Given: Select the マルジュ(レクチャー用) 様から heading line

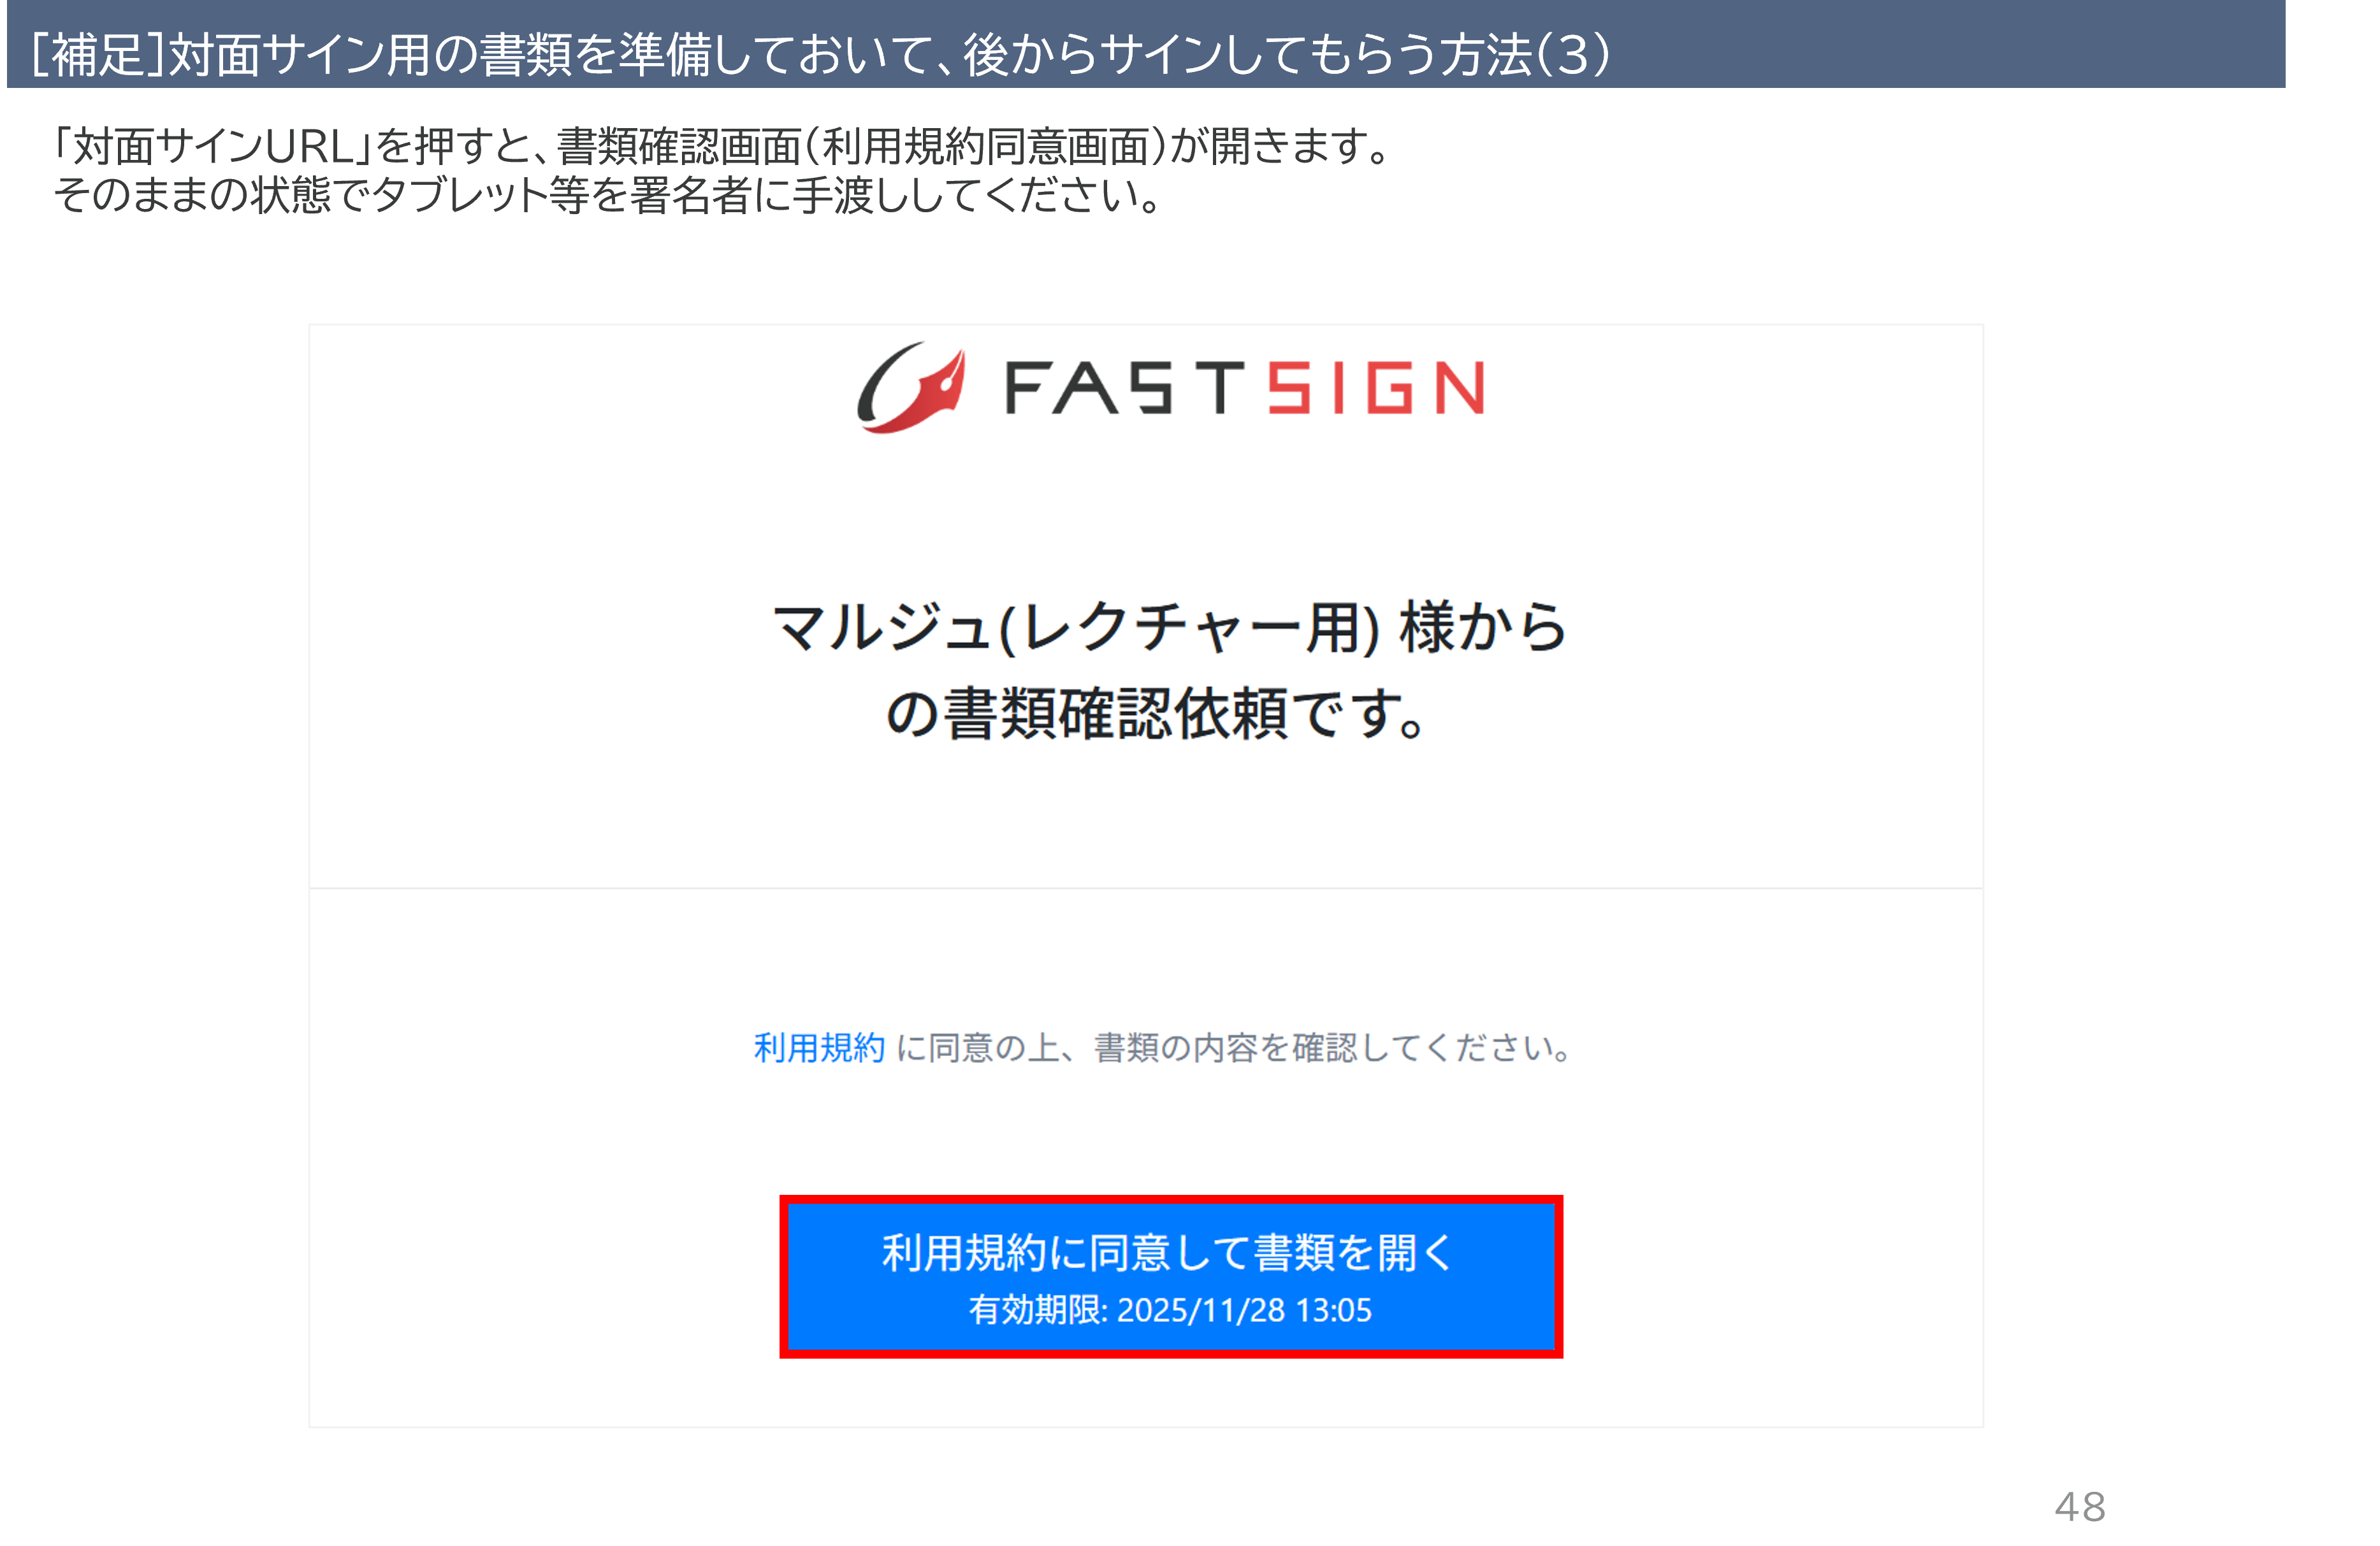Looking at the screenshot, I should 1170,627.
